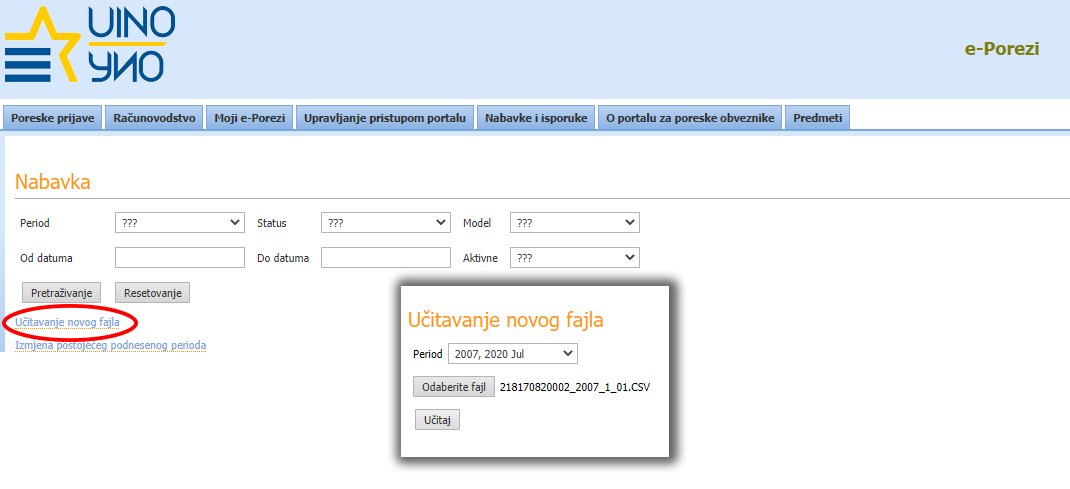Click the Odaberite fajl button
Viewport: 1070px width, 489px height.
tap(454, 387)
